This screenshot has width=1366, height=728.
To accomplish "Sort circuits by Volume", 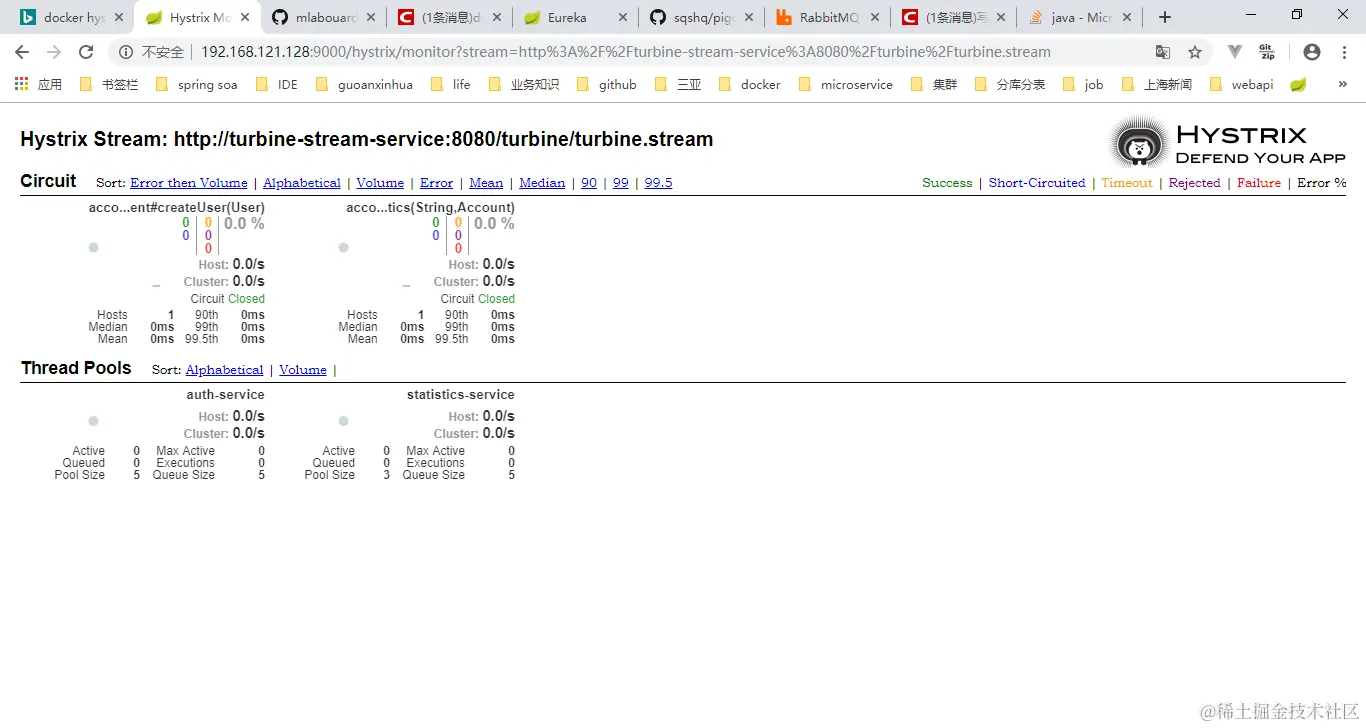I will pos(380,183).
